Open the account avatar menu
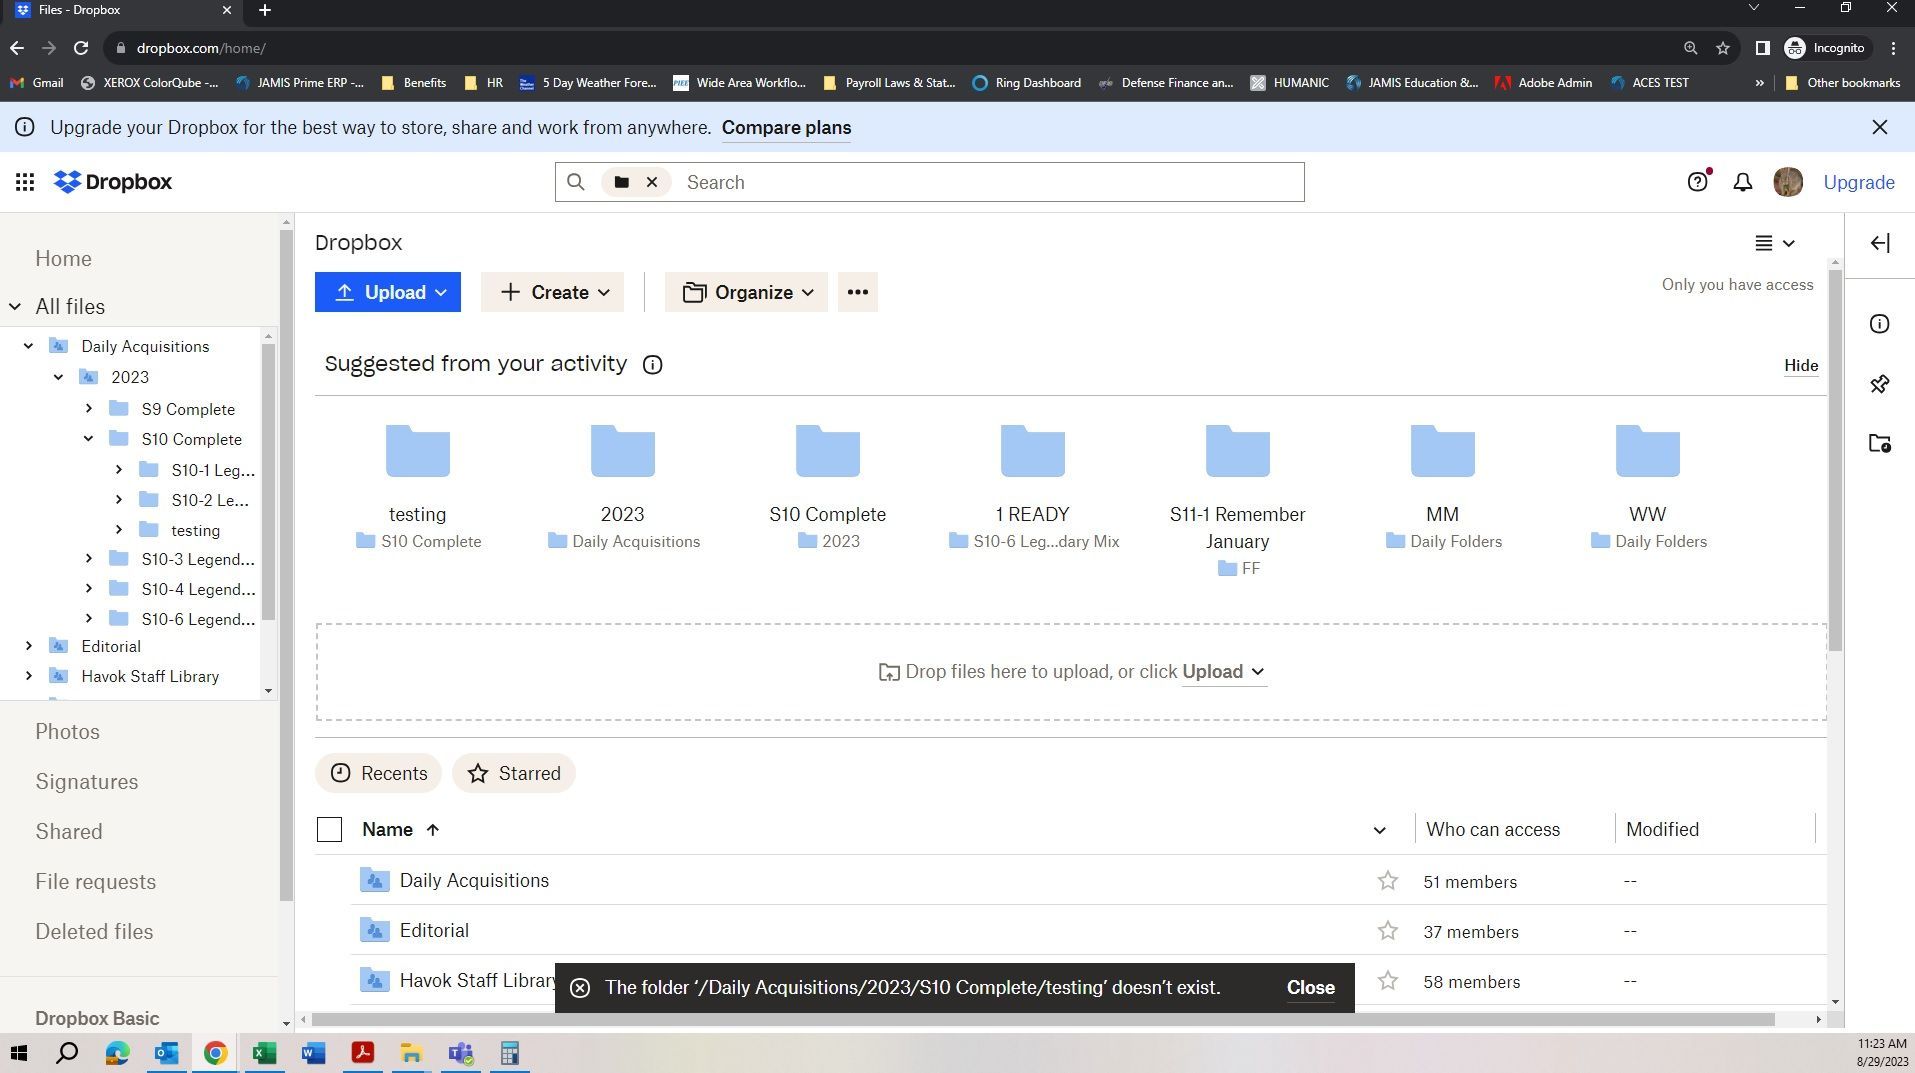The height and width of the screenshot is (1073, 1915). tap(1788, 182)
